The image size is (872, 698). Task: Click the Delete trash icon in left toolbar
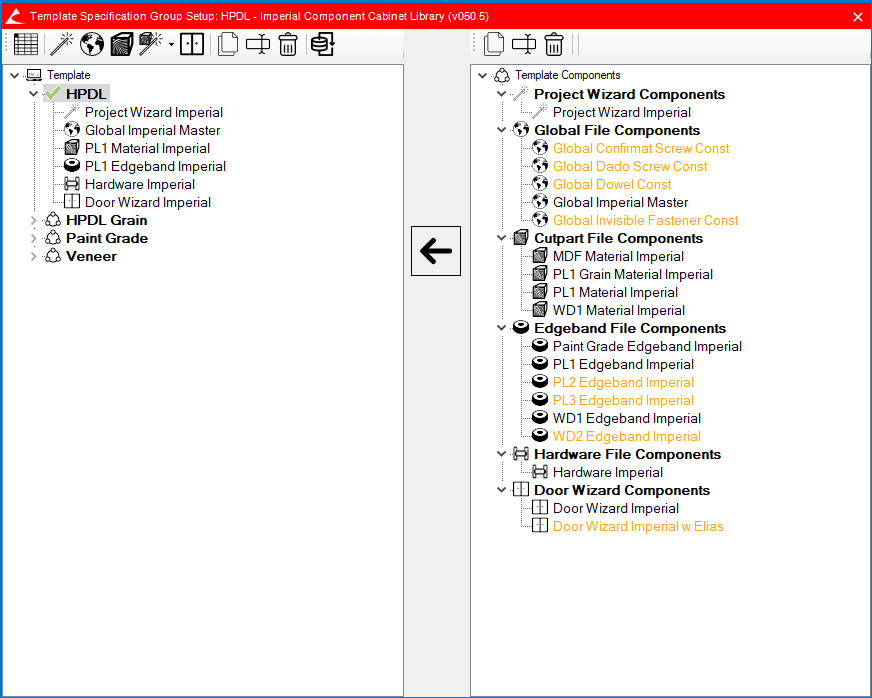(x=288, y=44)
